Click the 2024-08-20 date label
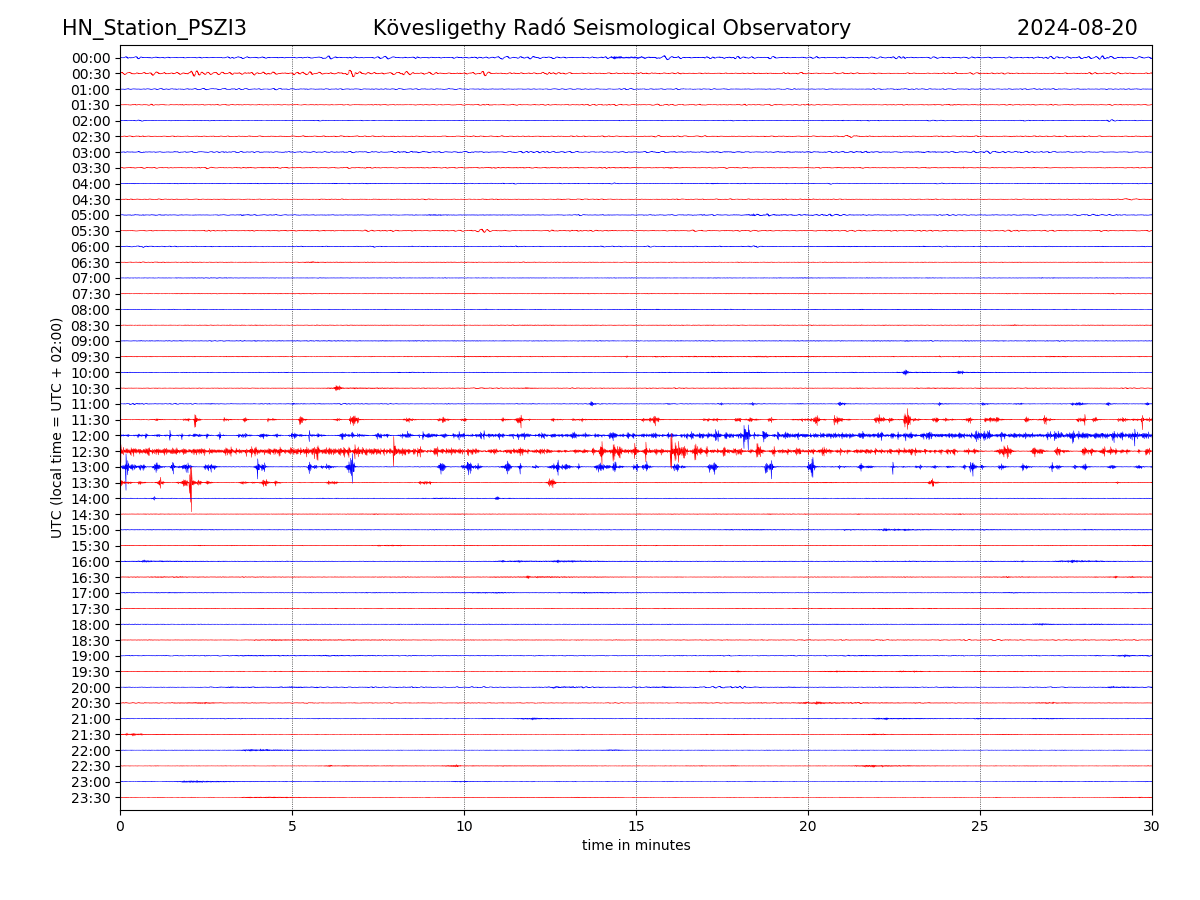Screen dimensions: 1200x900 1076,28
